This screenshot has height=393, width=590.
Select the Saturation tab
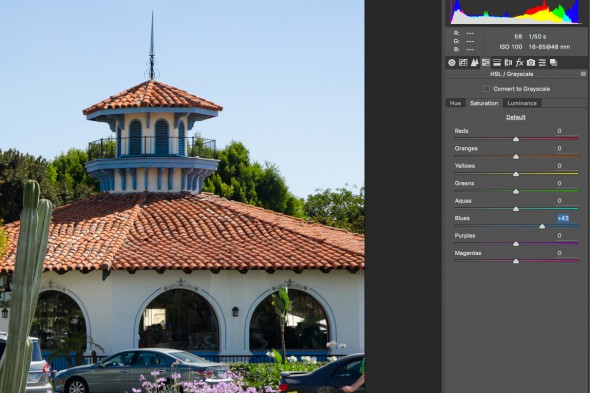coord(484,103)
